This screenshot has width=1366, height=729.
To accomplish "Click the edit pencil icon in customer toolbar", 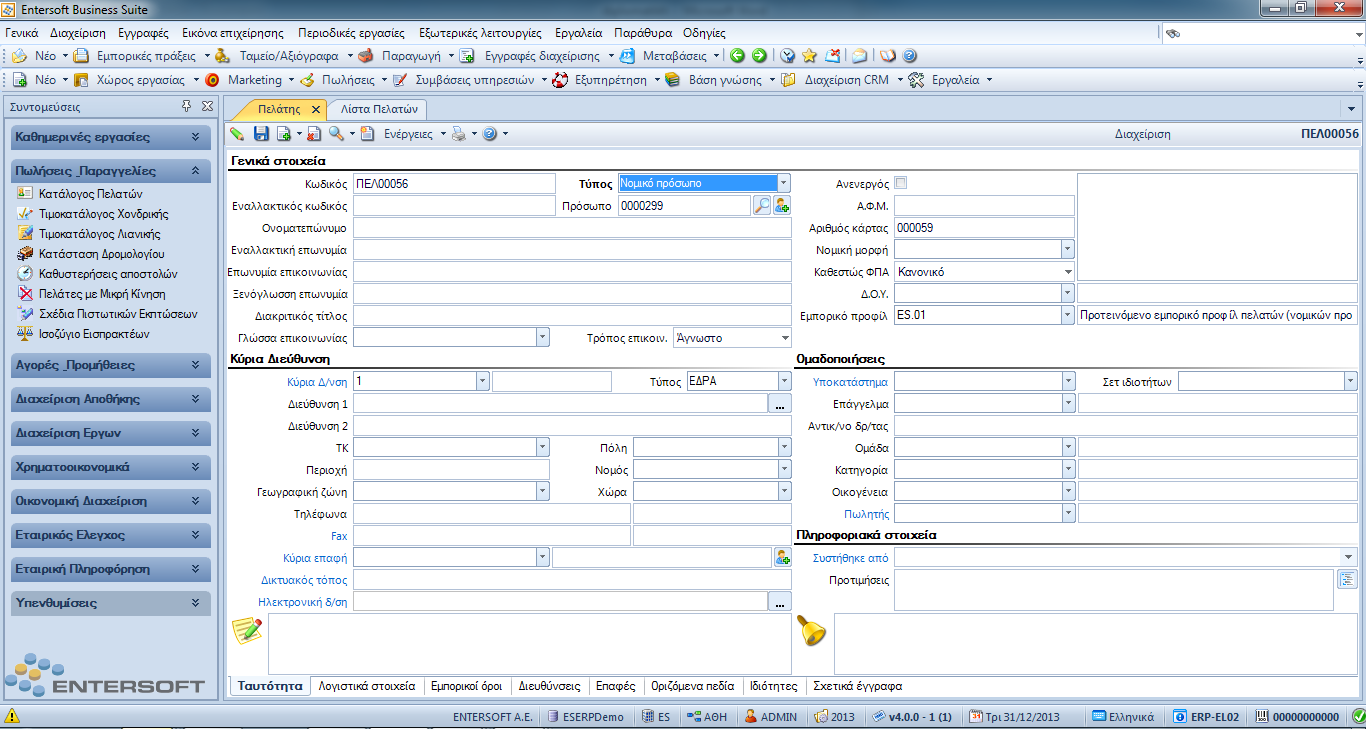I will pyautogui.click(x=237, y=133).
